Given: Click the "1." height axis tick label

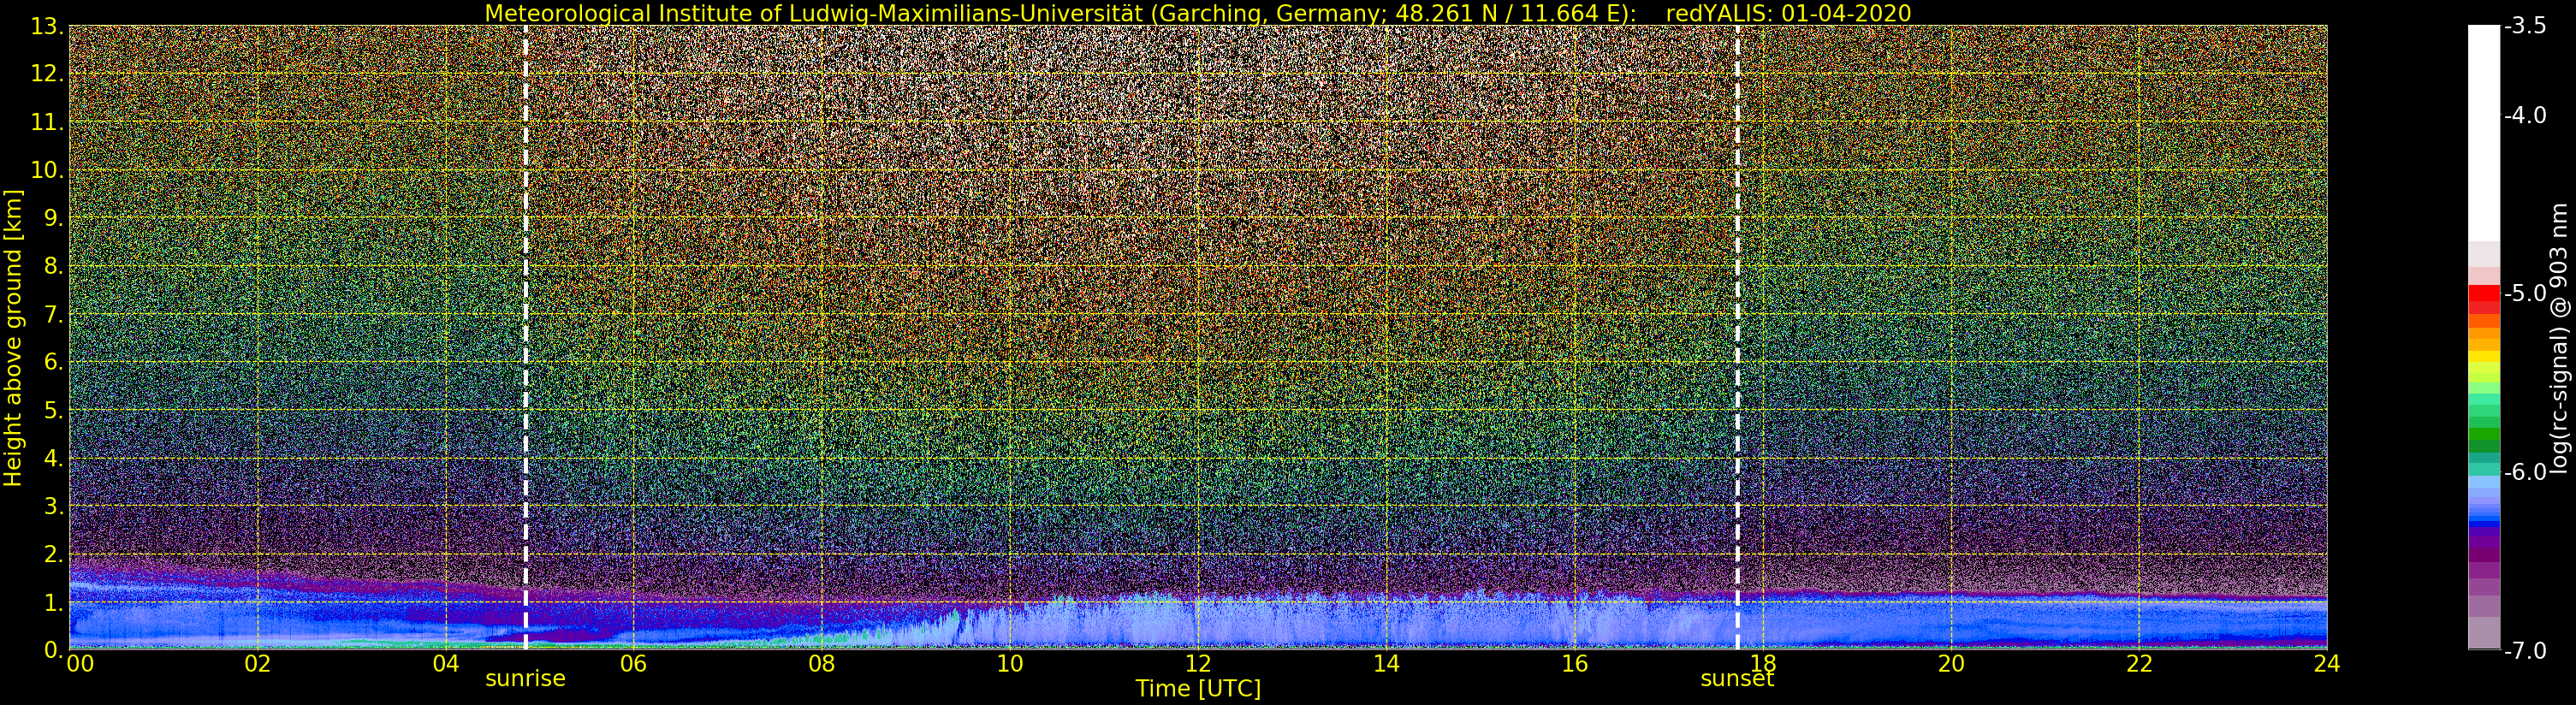Looking at the screenshot, I should point(54,603).
